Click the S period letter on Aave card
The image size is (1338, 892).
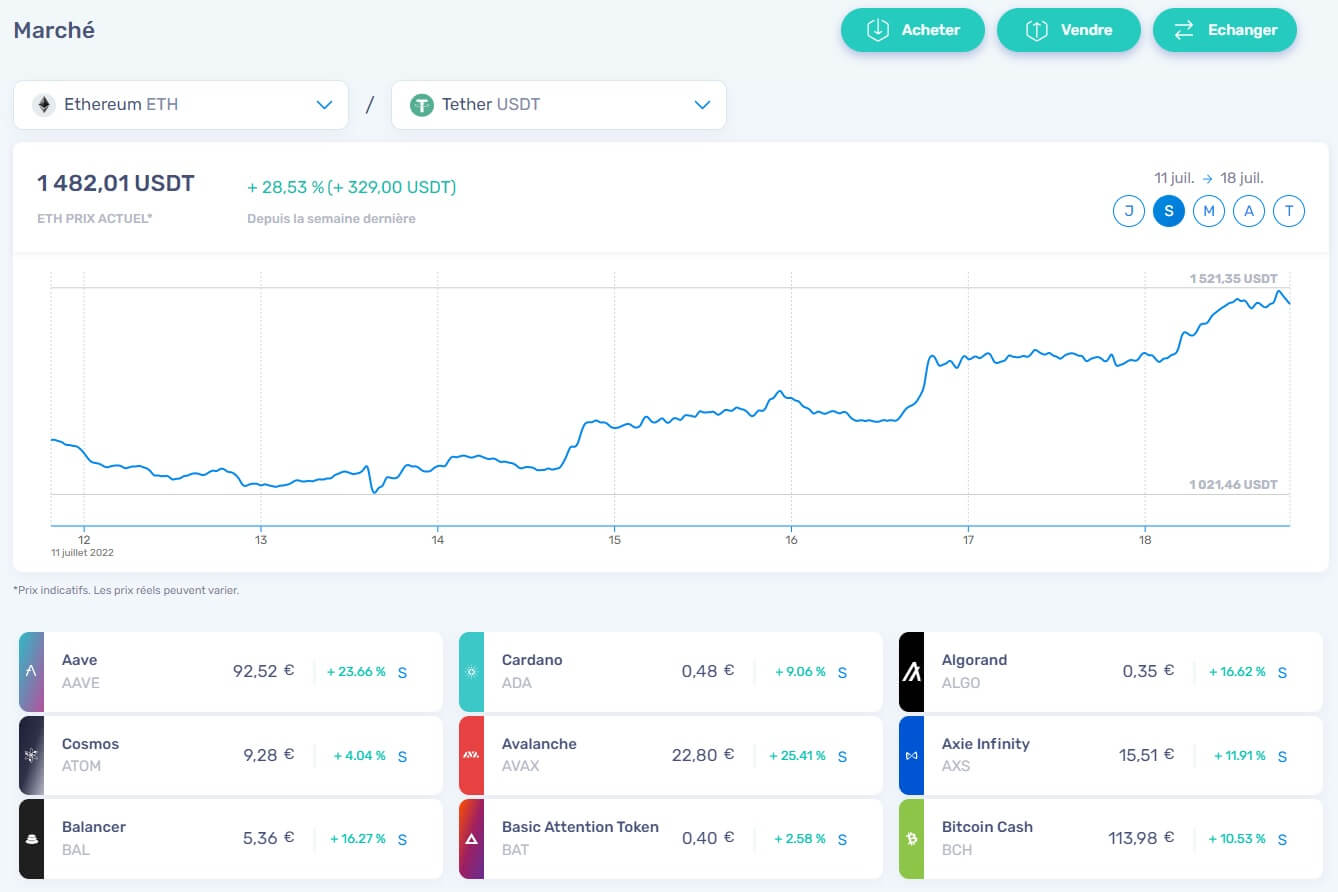[x=402, y=672]
